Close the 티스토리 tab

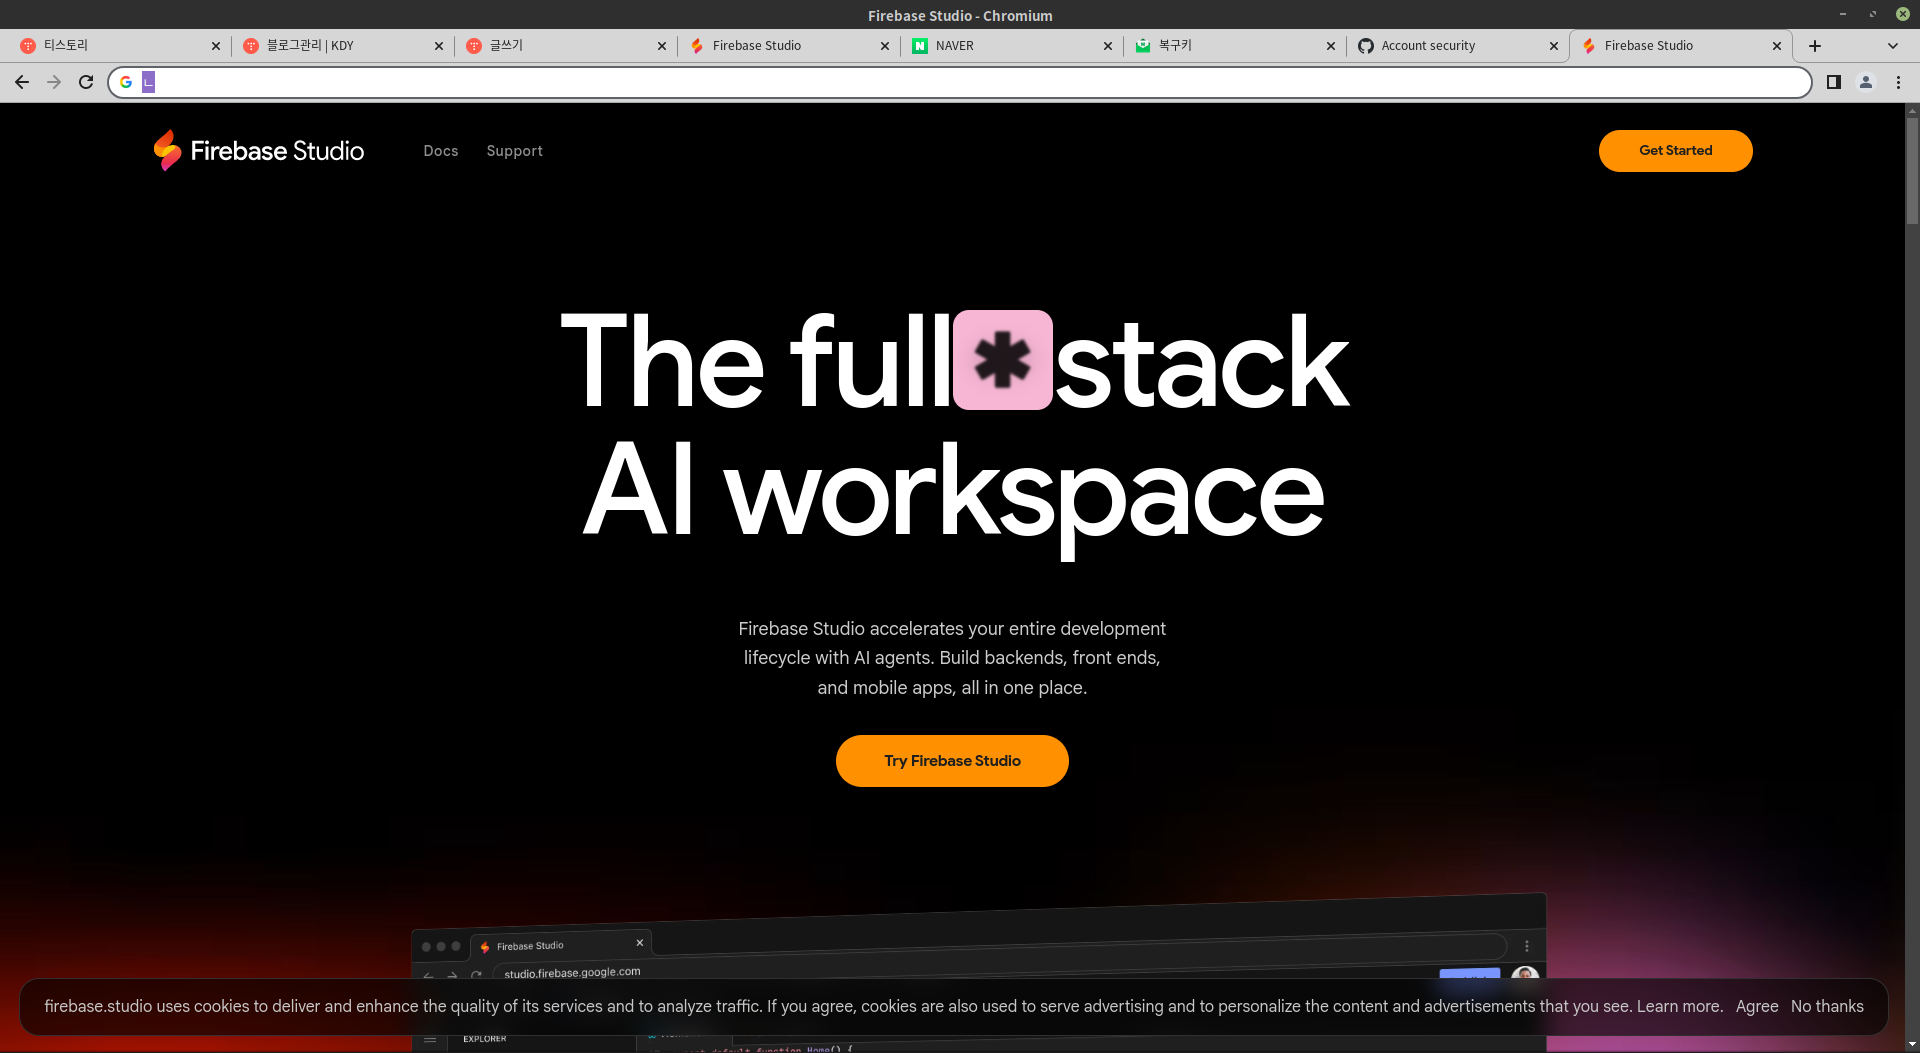215,46
